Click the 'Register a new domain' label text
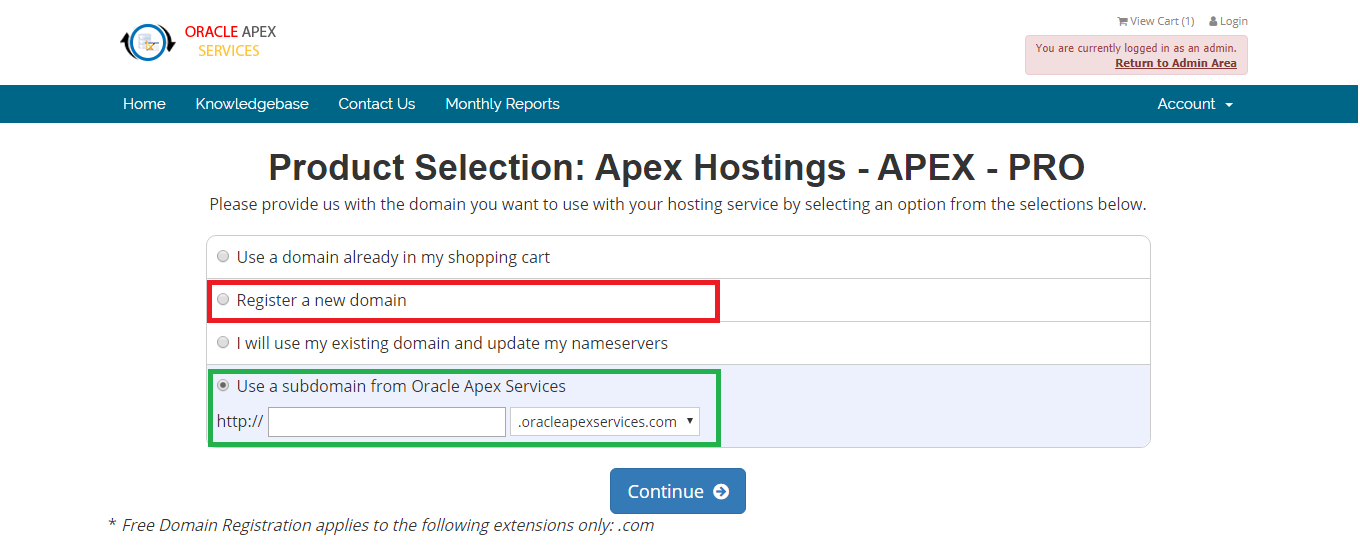1360x557 pixels. 322,300
